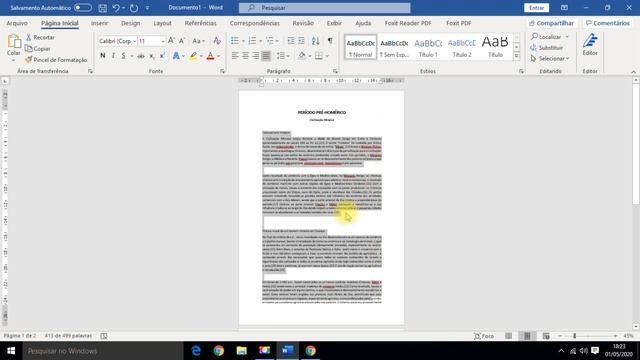Open the borders dropdown
This screenshot has height=360, width=640.
click(x=327, y=56)
